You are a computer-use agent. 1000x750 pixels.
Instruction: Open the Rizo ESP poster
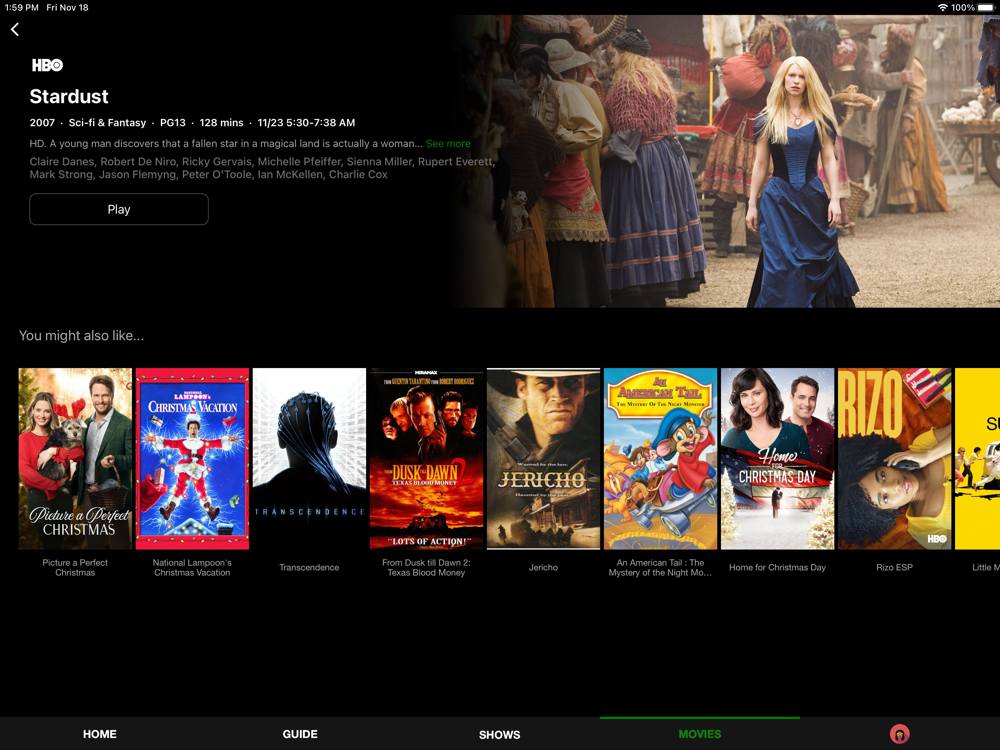click(894, 459)
